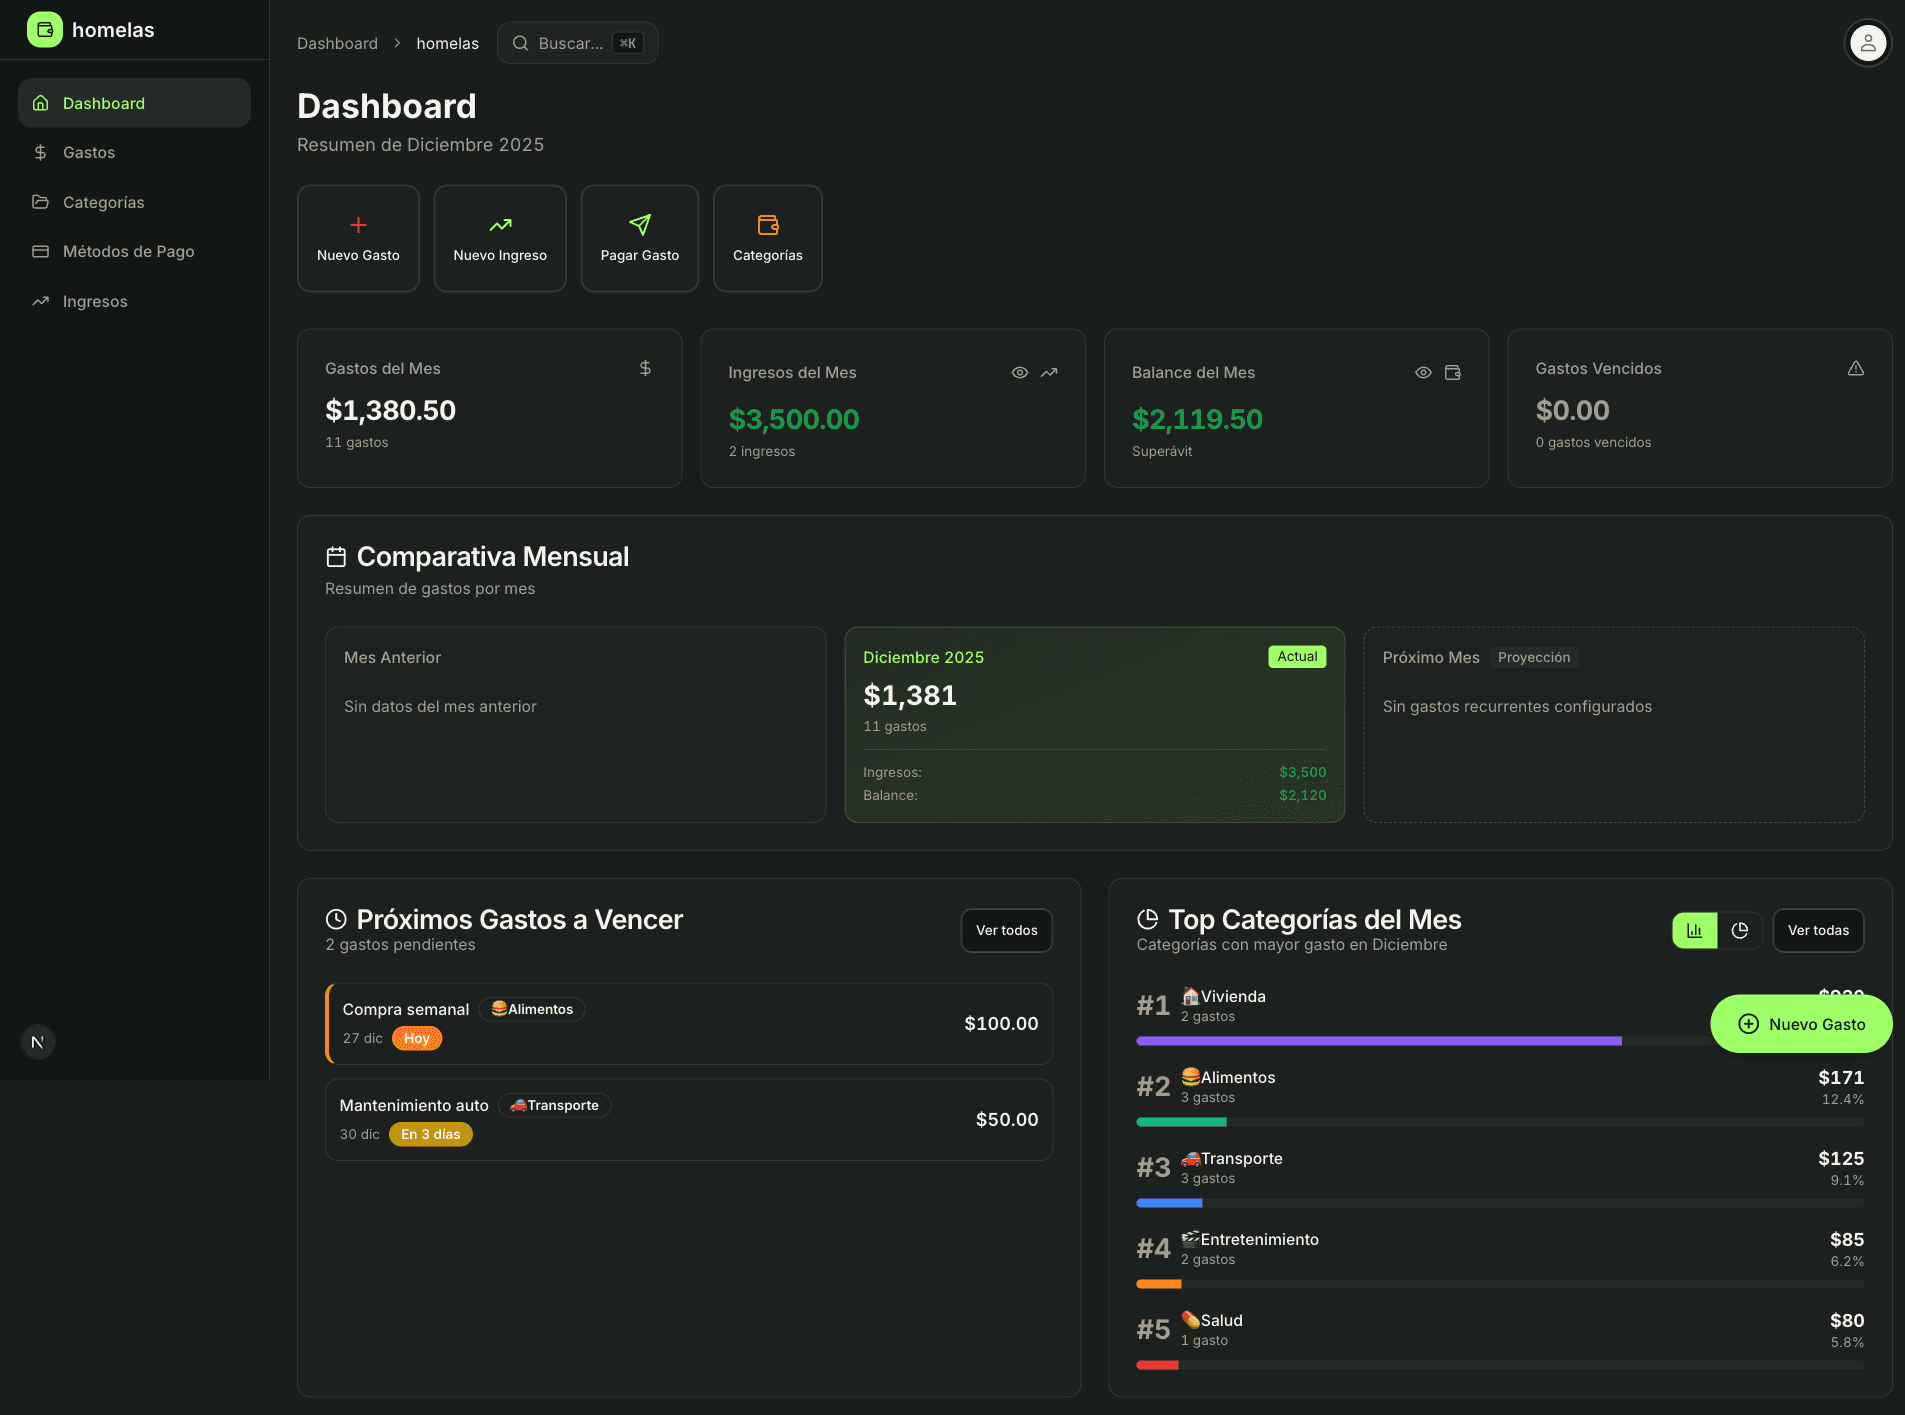Open Categorías via the wallet icon

click(767, 224)
